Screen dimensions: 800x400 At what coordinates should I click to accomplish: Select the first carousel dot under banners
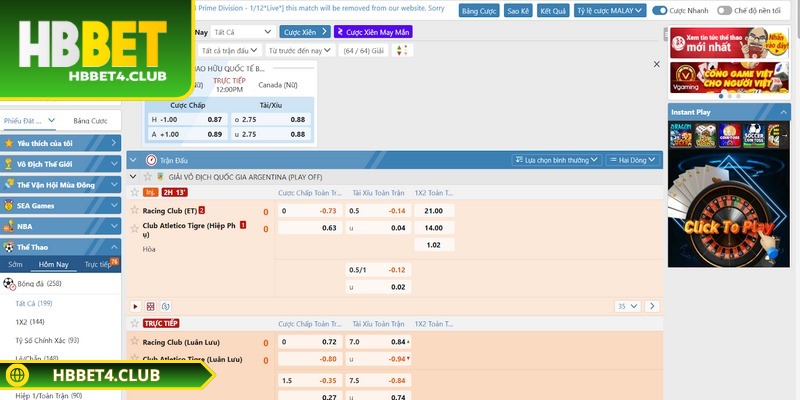coord(721,96)
